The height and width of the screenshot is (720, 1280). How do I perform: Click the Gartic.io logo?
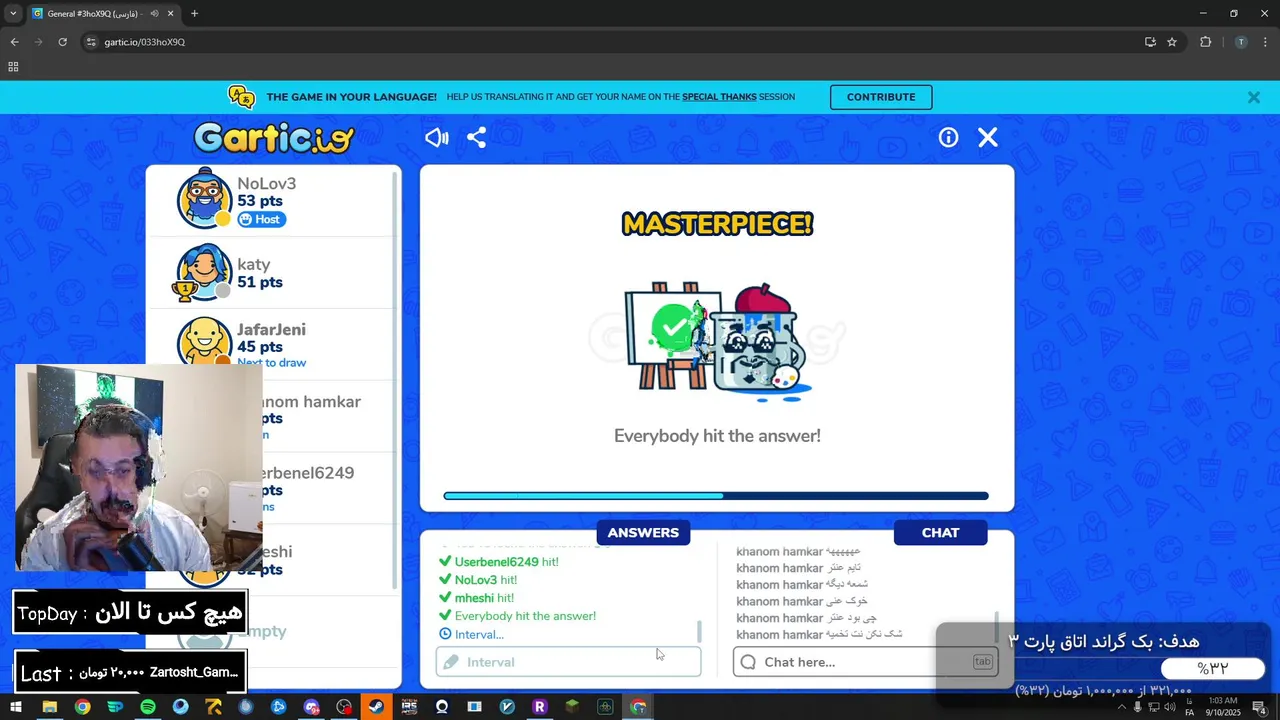274,138
